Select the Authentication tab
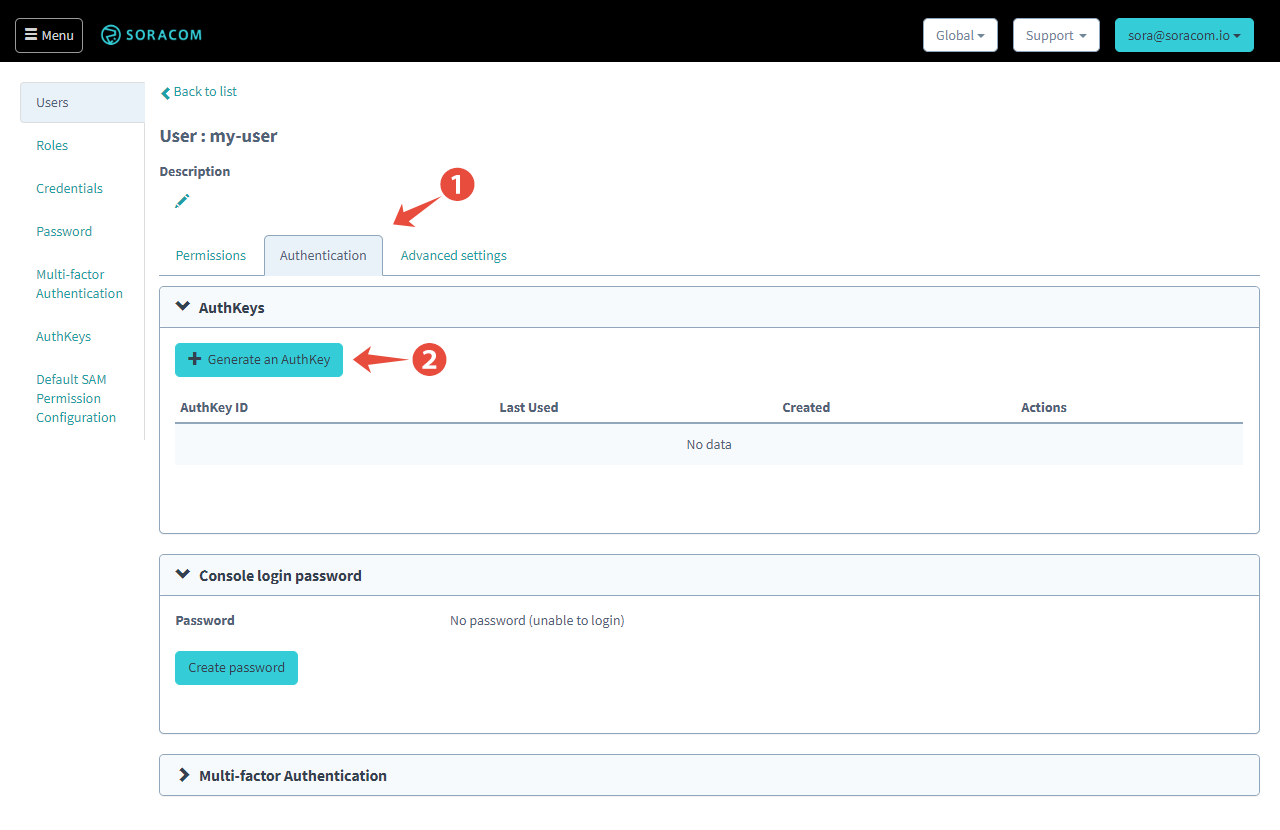The image size is (1280, 830). pyautogui.click(x=323, y=255)
